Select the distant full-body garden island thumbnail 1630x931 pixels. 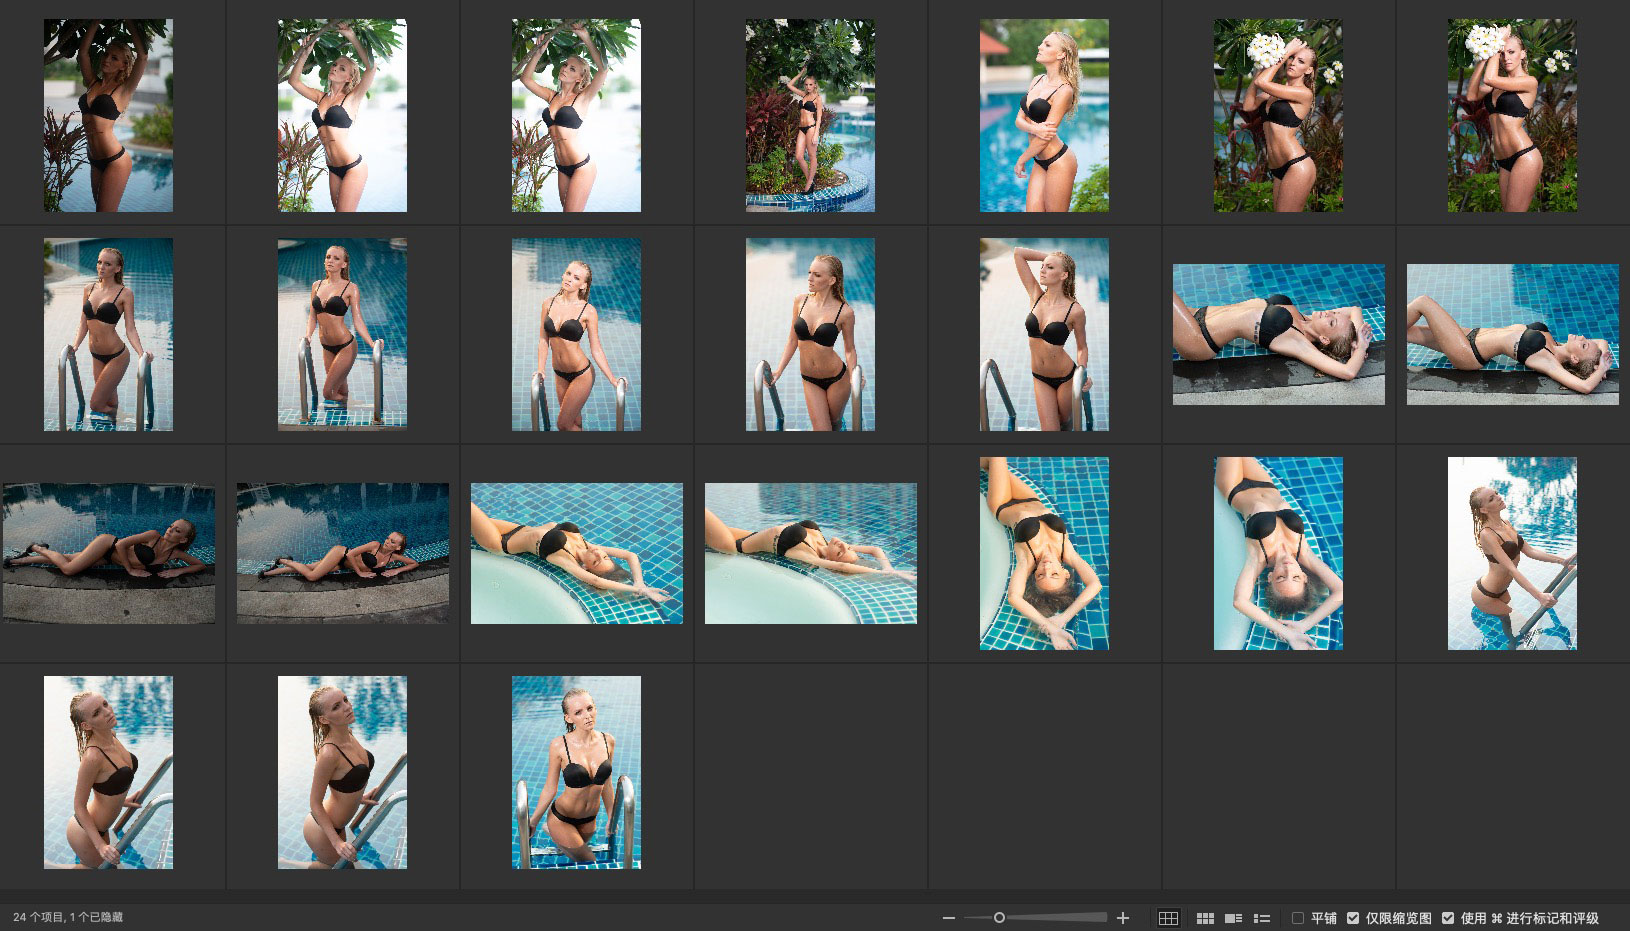pyautogui.click(x=810, y=115)
